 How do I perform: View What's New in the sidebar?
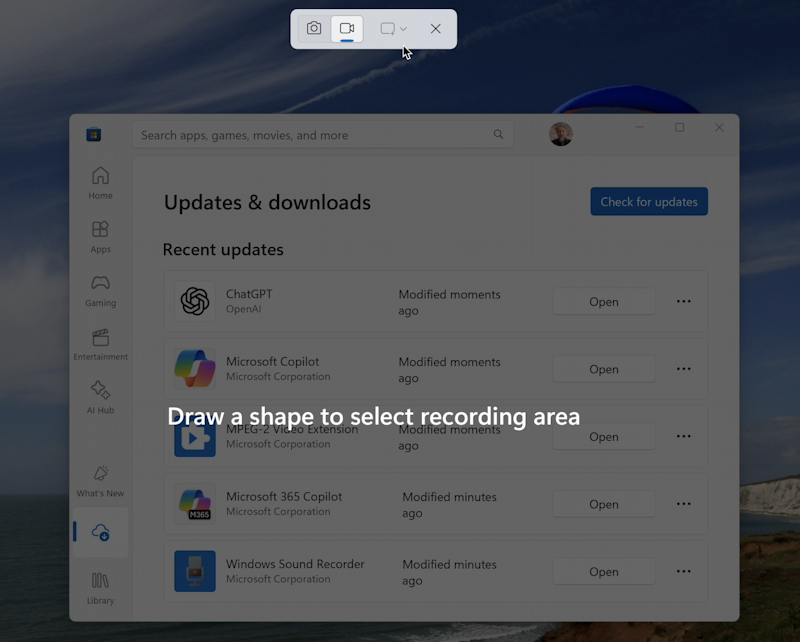click(100, 480)
